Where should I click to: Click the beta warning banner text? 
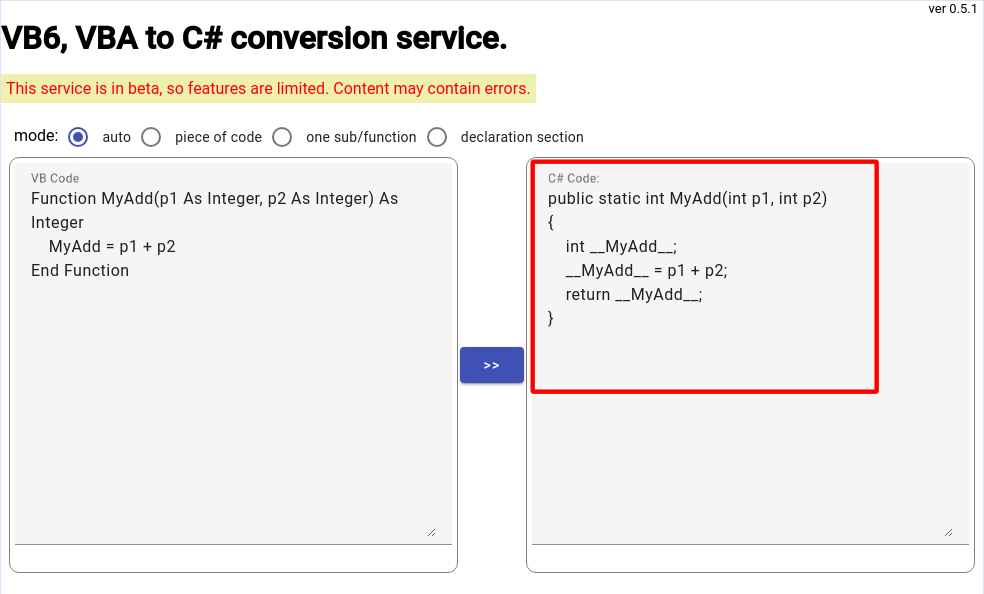(x=268, y=88)
